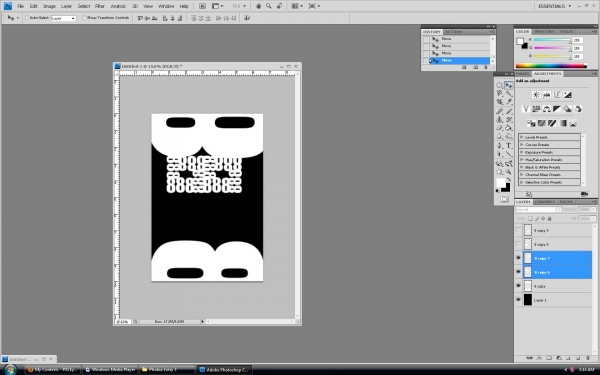The height and width of the screenshot is (375, 600).
Task: Select the Eraser tool
Action: [499, 128]
